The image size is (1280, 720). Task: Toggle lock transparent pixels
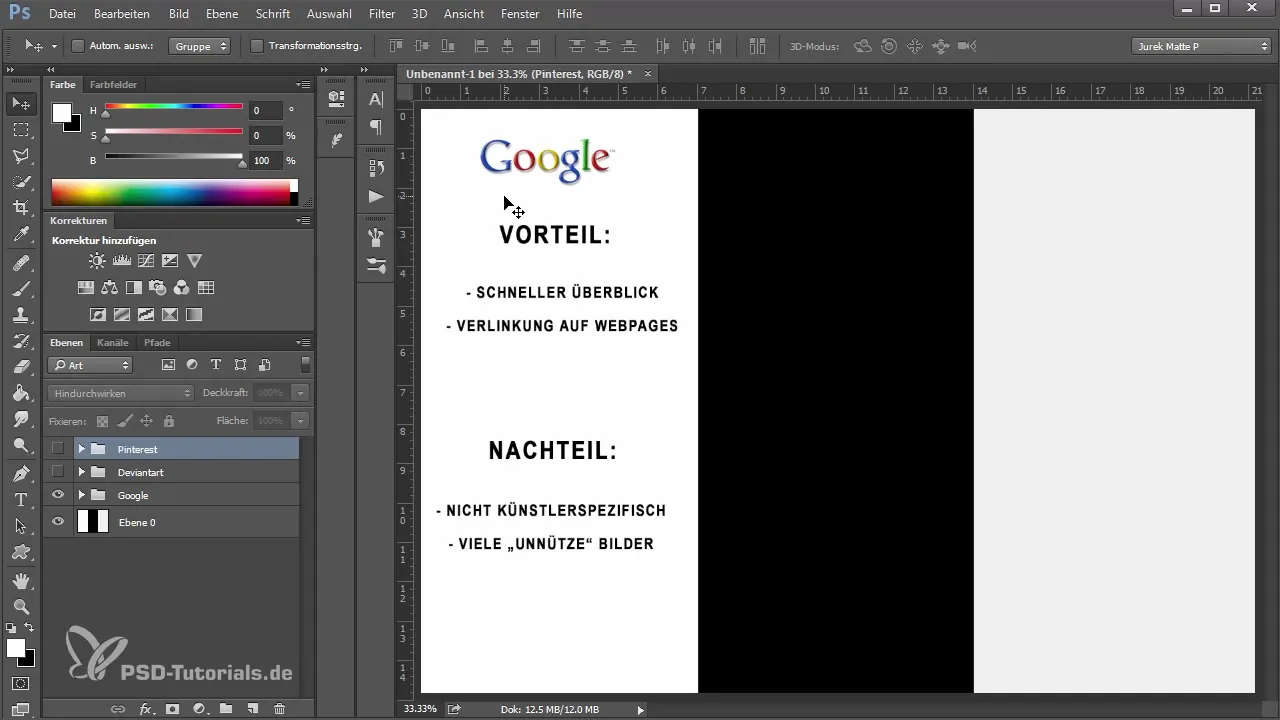click(x=102, y=421)
